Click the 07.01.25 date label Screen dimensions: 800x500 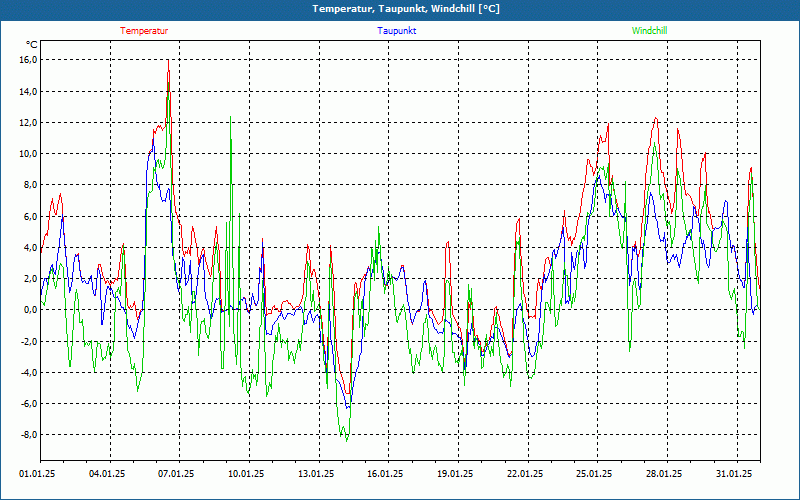tap(176, 474)
